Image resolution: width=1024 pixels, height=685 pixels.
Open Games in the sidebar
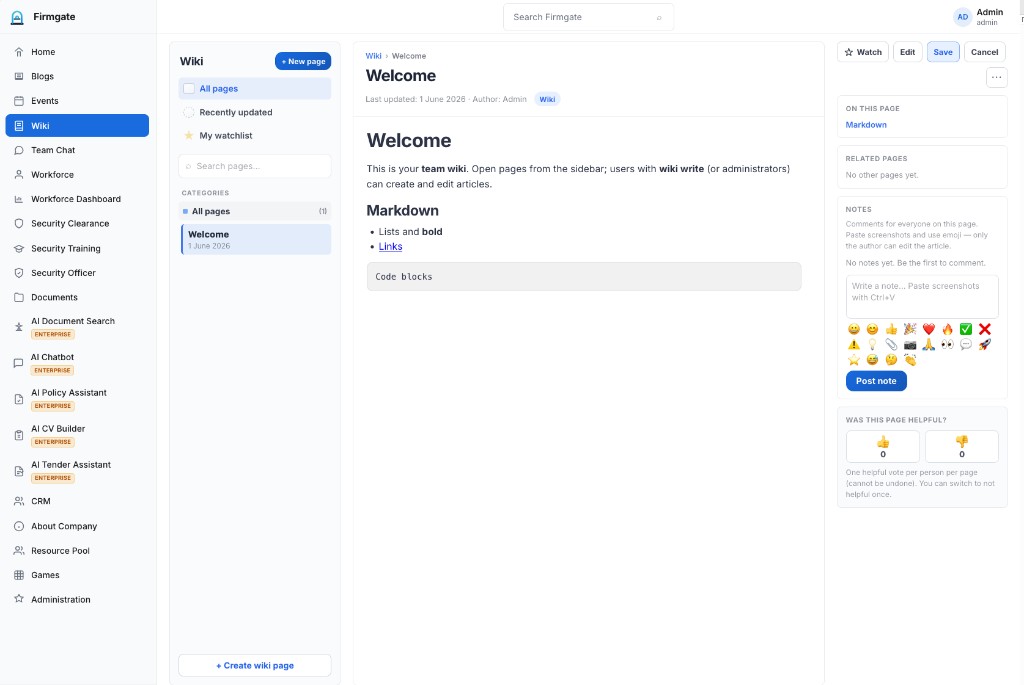pos(77,575)
